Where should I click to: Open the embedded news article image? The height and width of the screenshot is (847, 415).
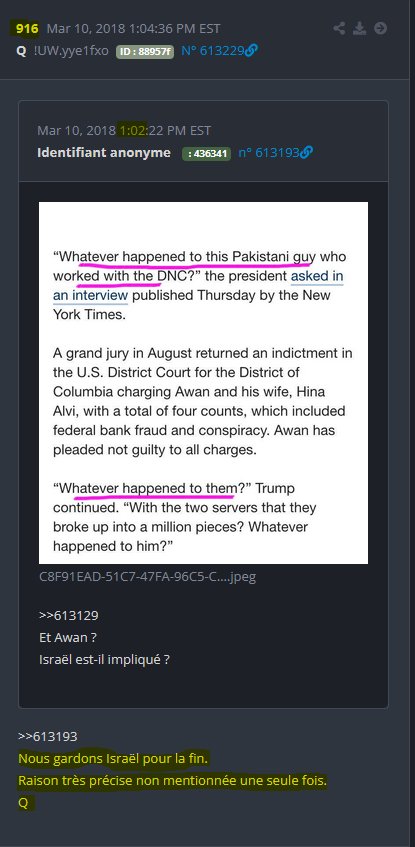[203, 383]
